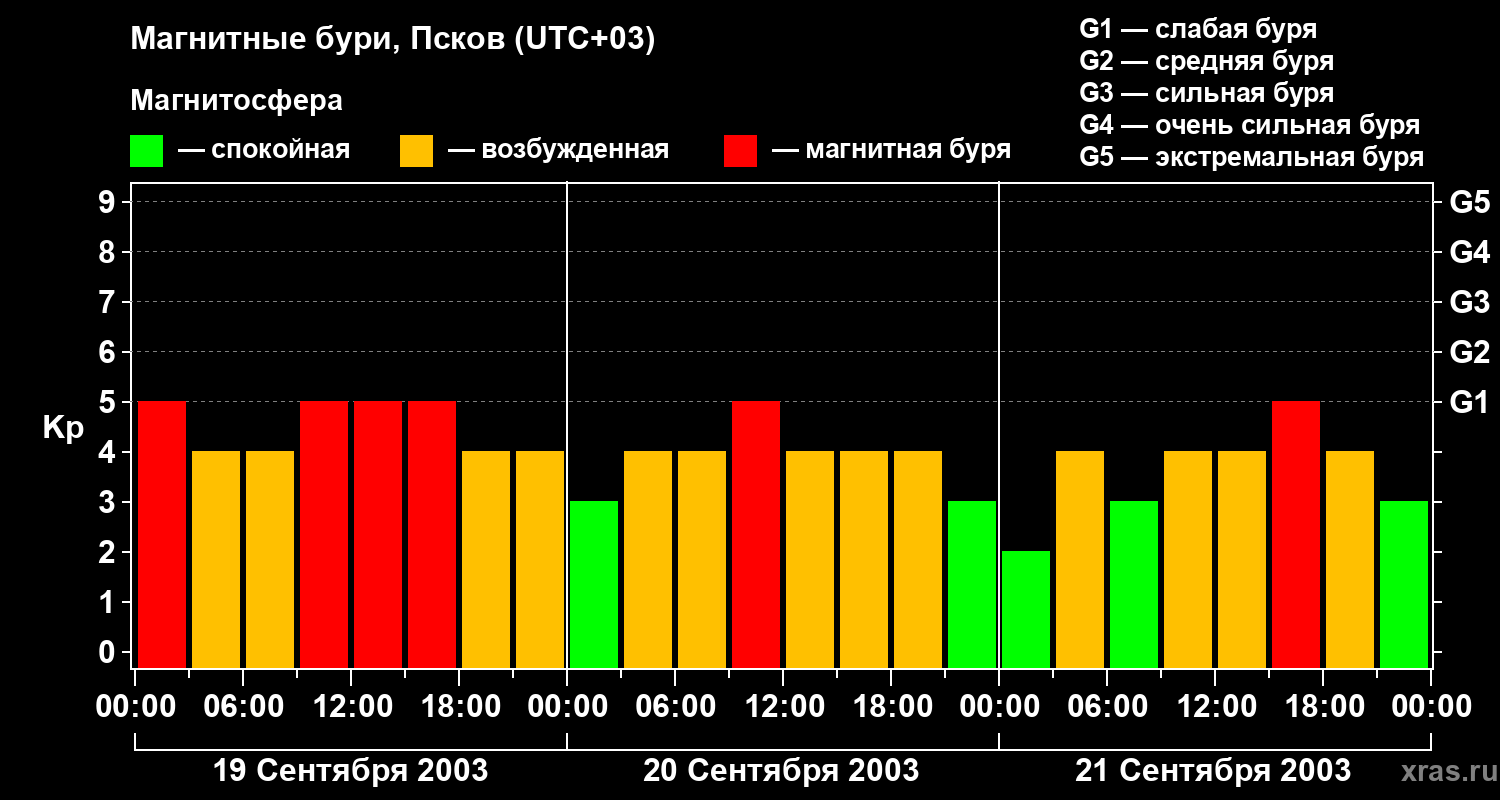Click the '19 Сентября 2003' date label
This screenshot has width=1500, height=800.
[x=351, y=771]
